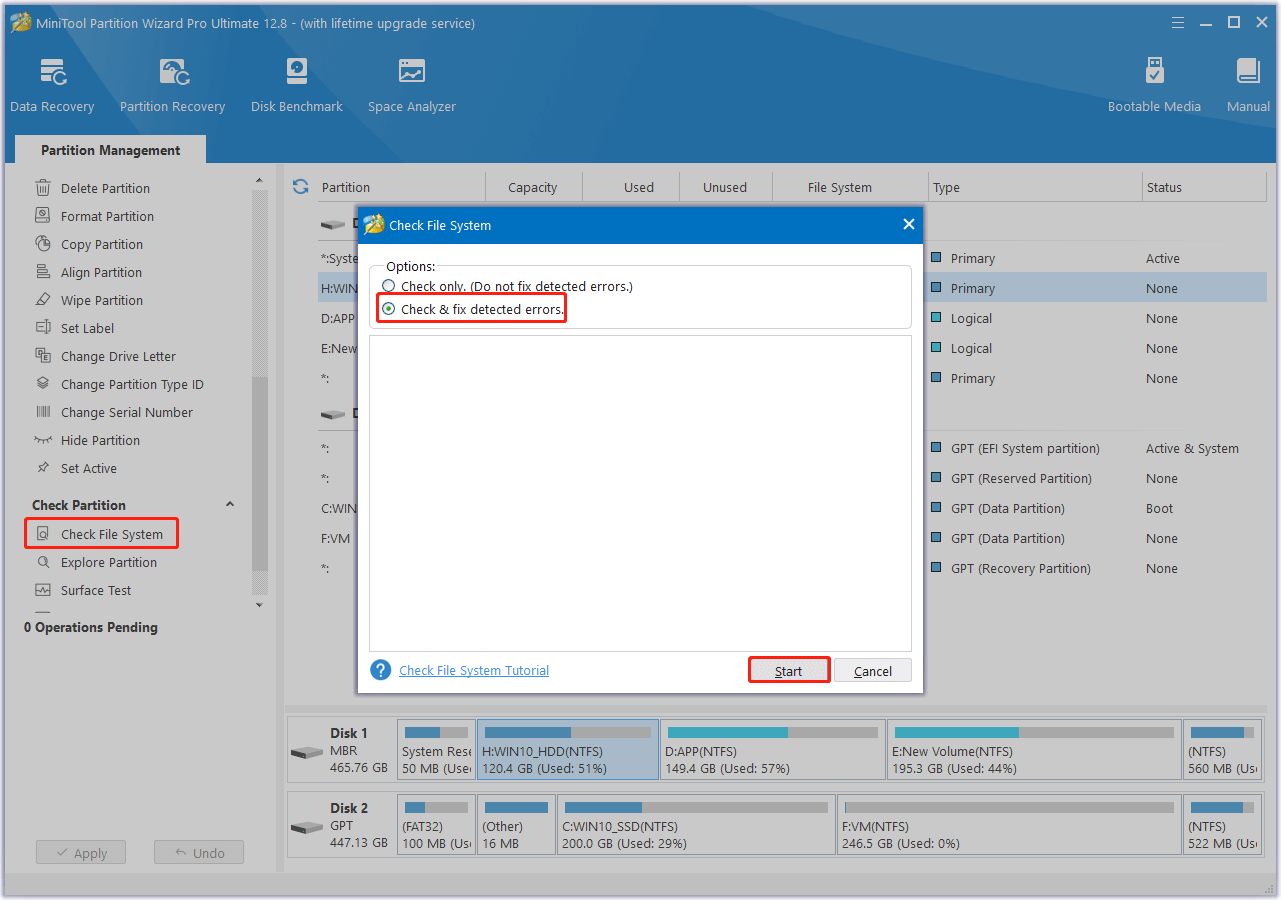Switch to Partition Management tab

(110, 150)
